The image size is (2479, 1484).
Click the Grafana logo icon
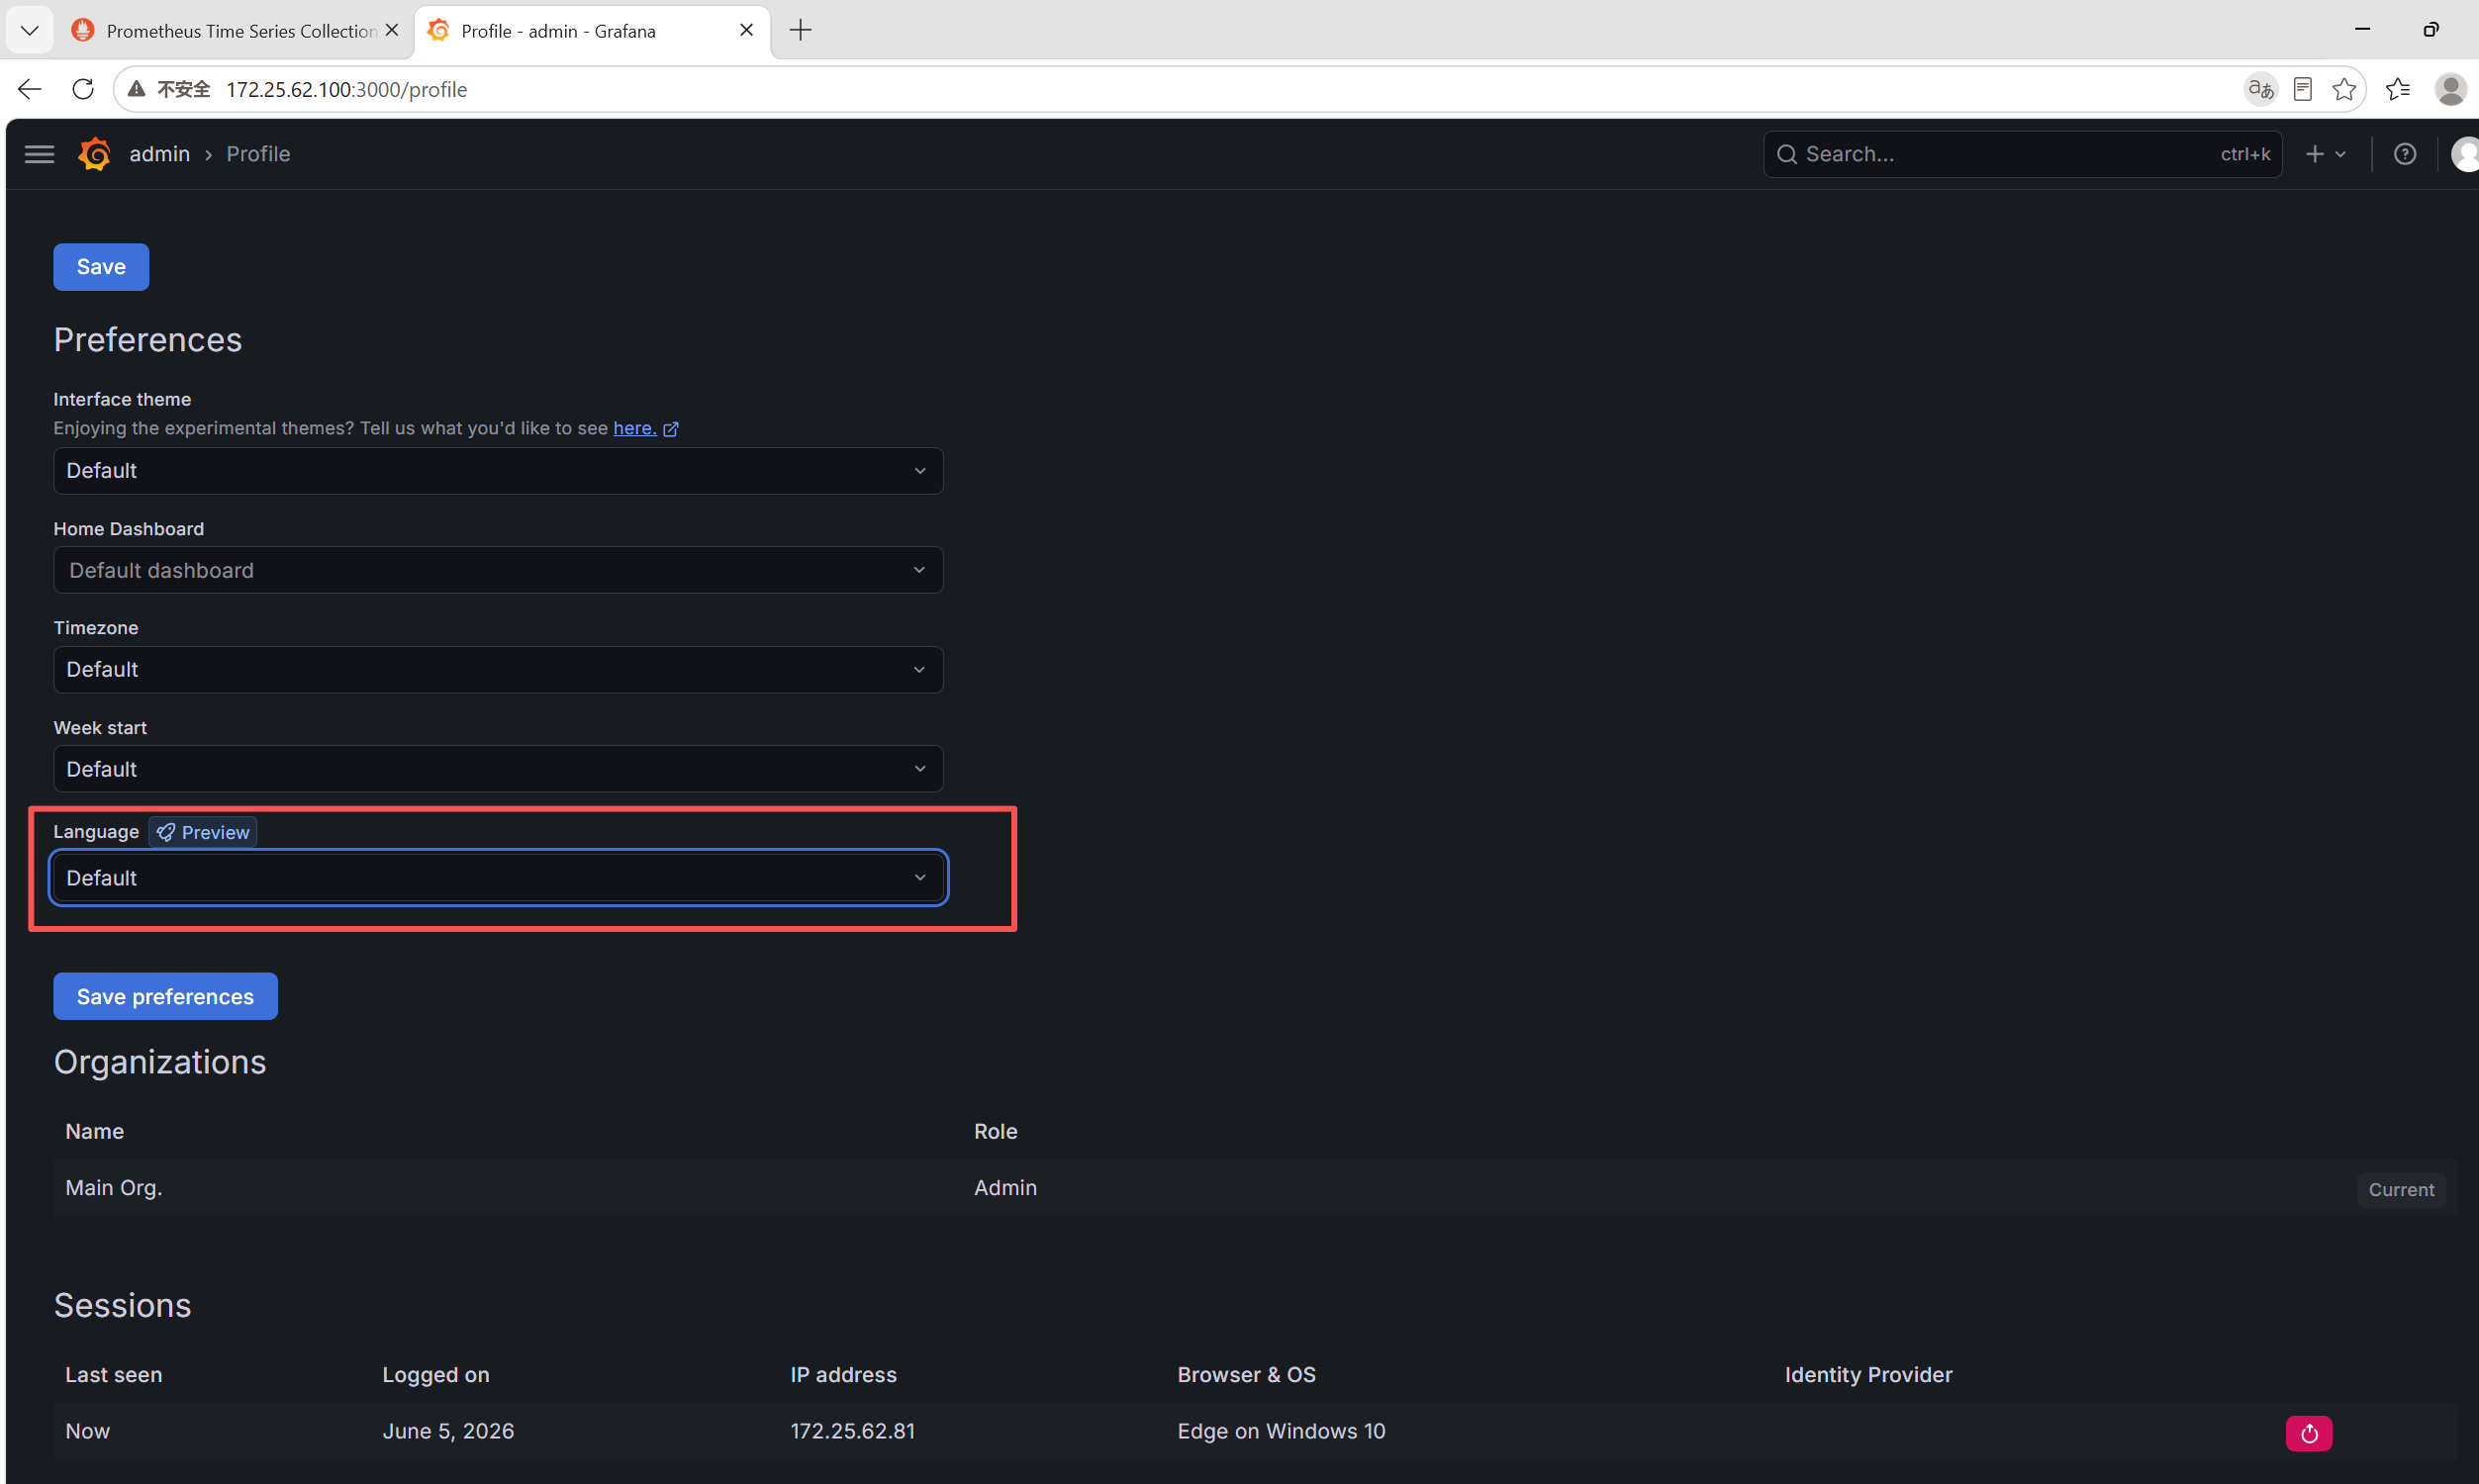(x=94, y=154)
